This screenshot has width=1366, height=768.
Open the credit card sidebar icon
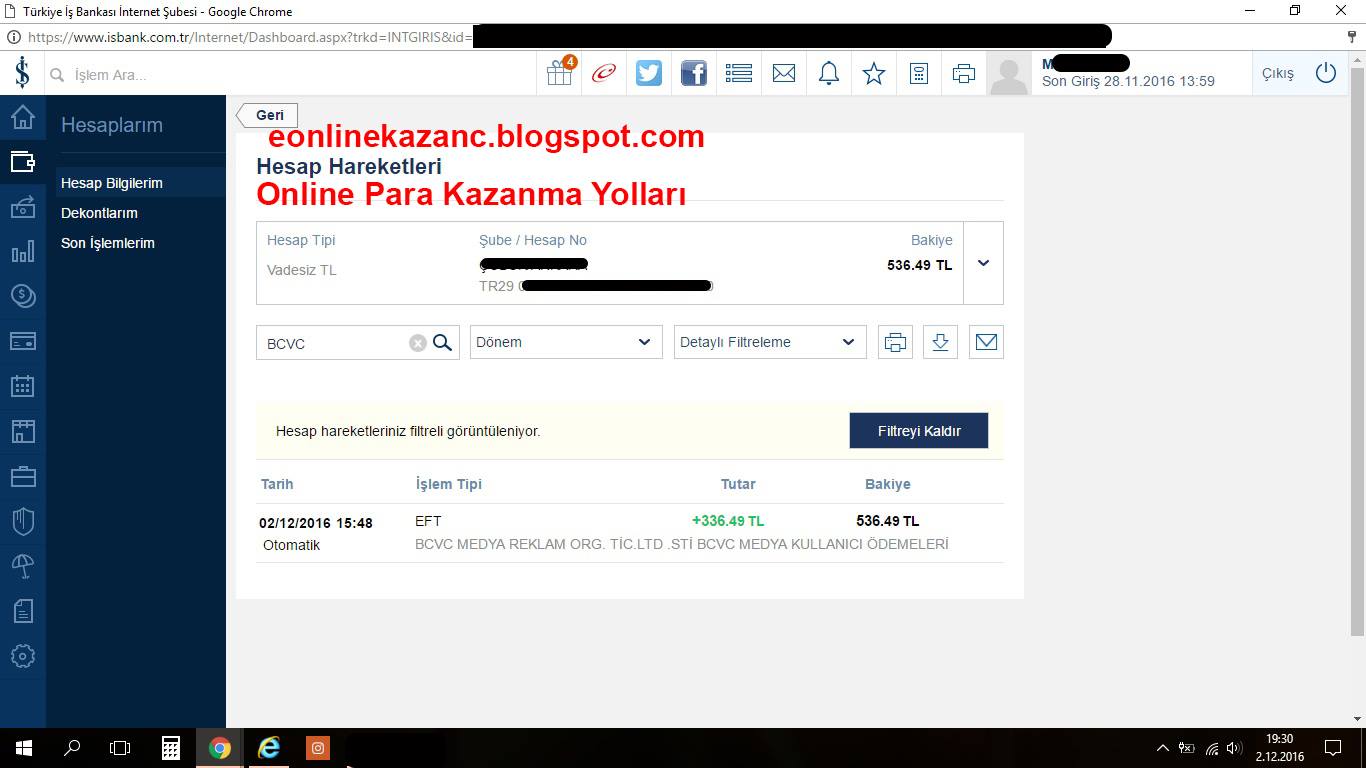pyautogui.click(x=22, y=341)
